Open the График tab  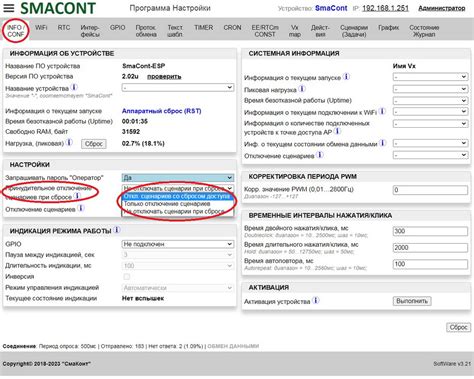pos(389,28)
